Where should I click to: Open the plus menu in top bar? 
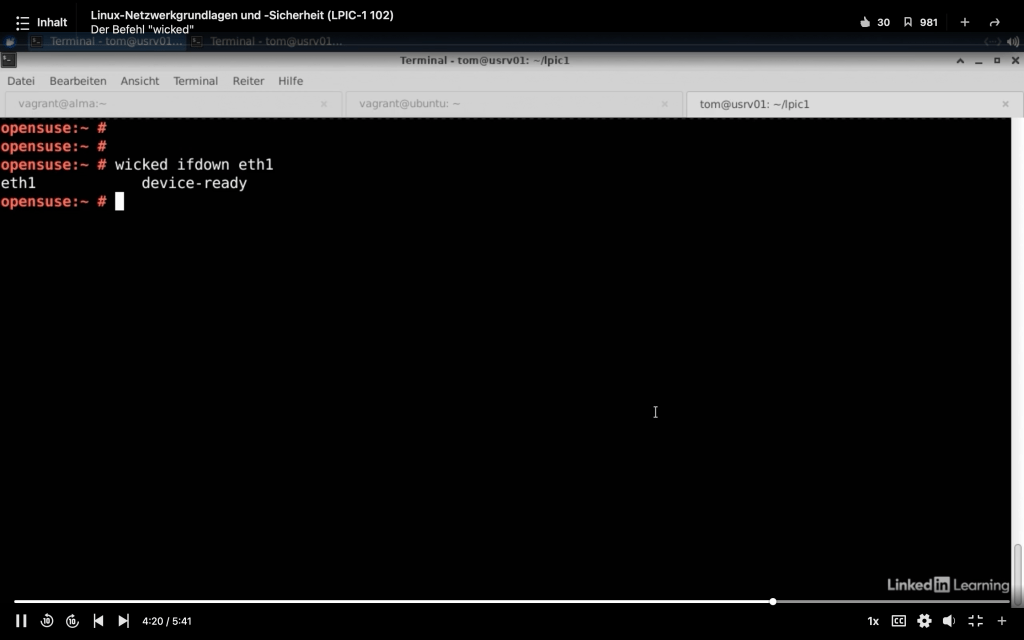(965, 22)
